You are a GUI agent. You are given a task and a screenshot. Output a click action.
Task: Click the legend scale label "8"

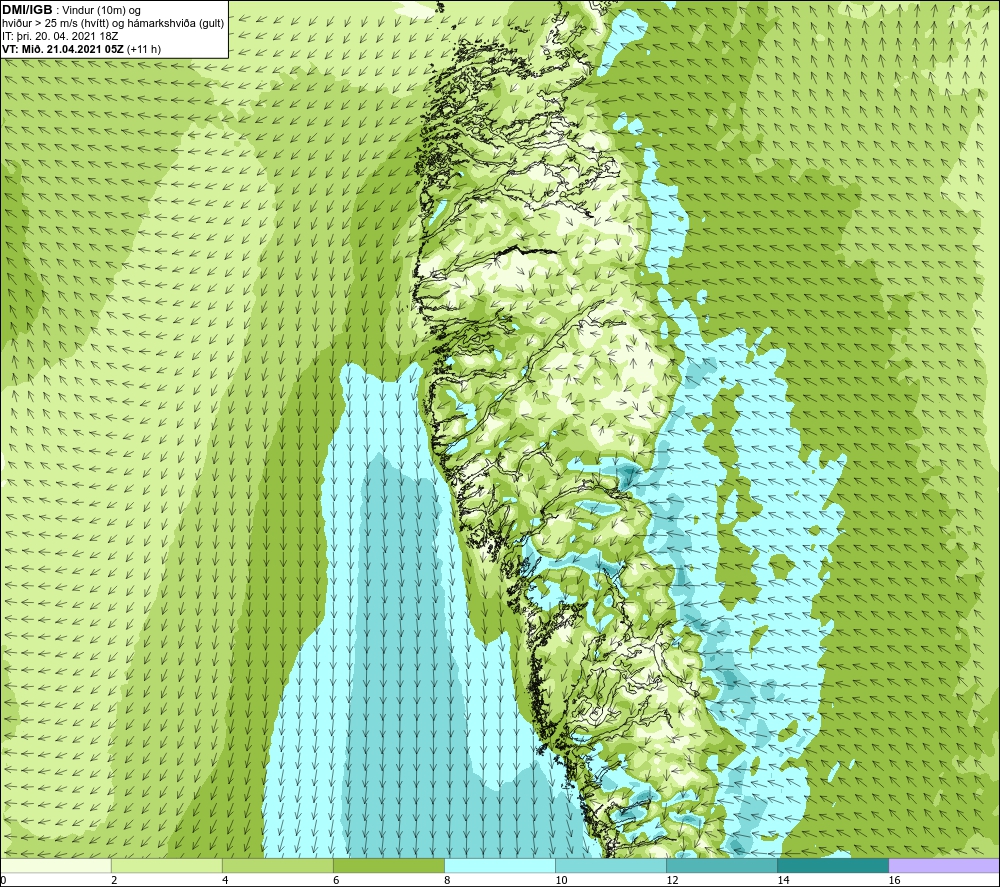pyautogui.click(x=447, y=881)
